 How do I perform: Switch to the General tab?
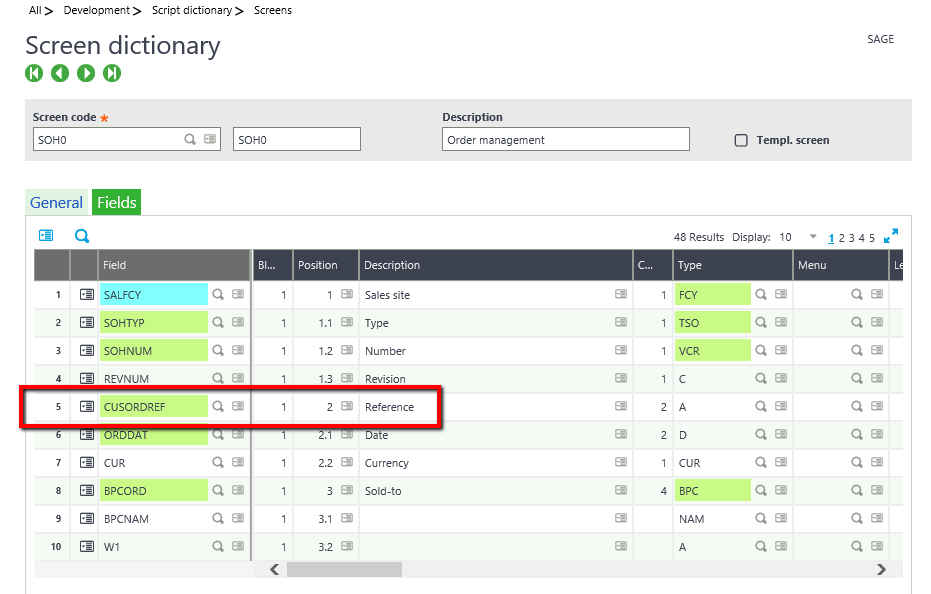click(56, 202)
